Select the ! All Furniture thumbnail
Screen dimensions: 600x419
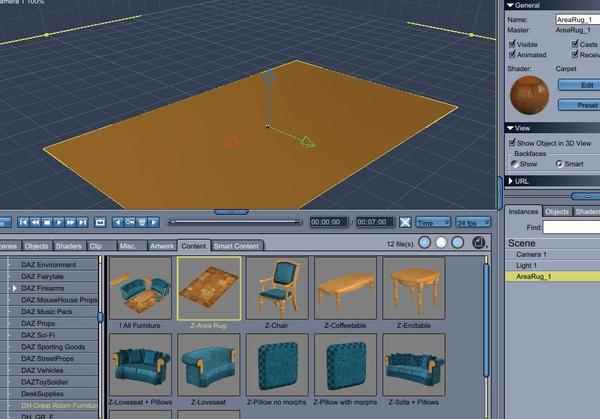(x=140, y=288)
